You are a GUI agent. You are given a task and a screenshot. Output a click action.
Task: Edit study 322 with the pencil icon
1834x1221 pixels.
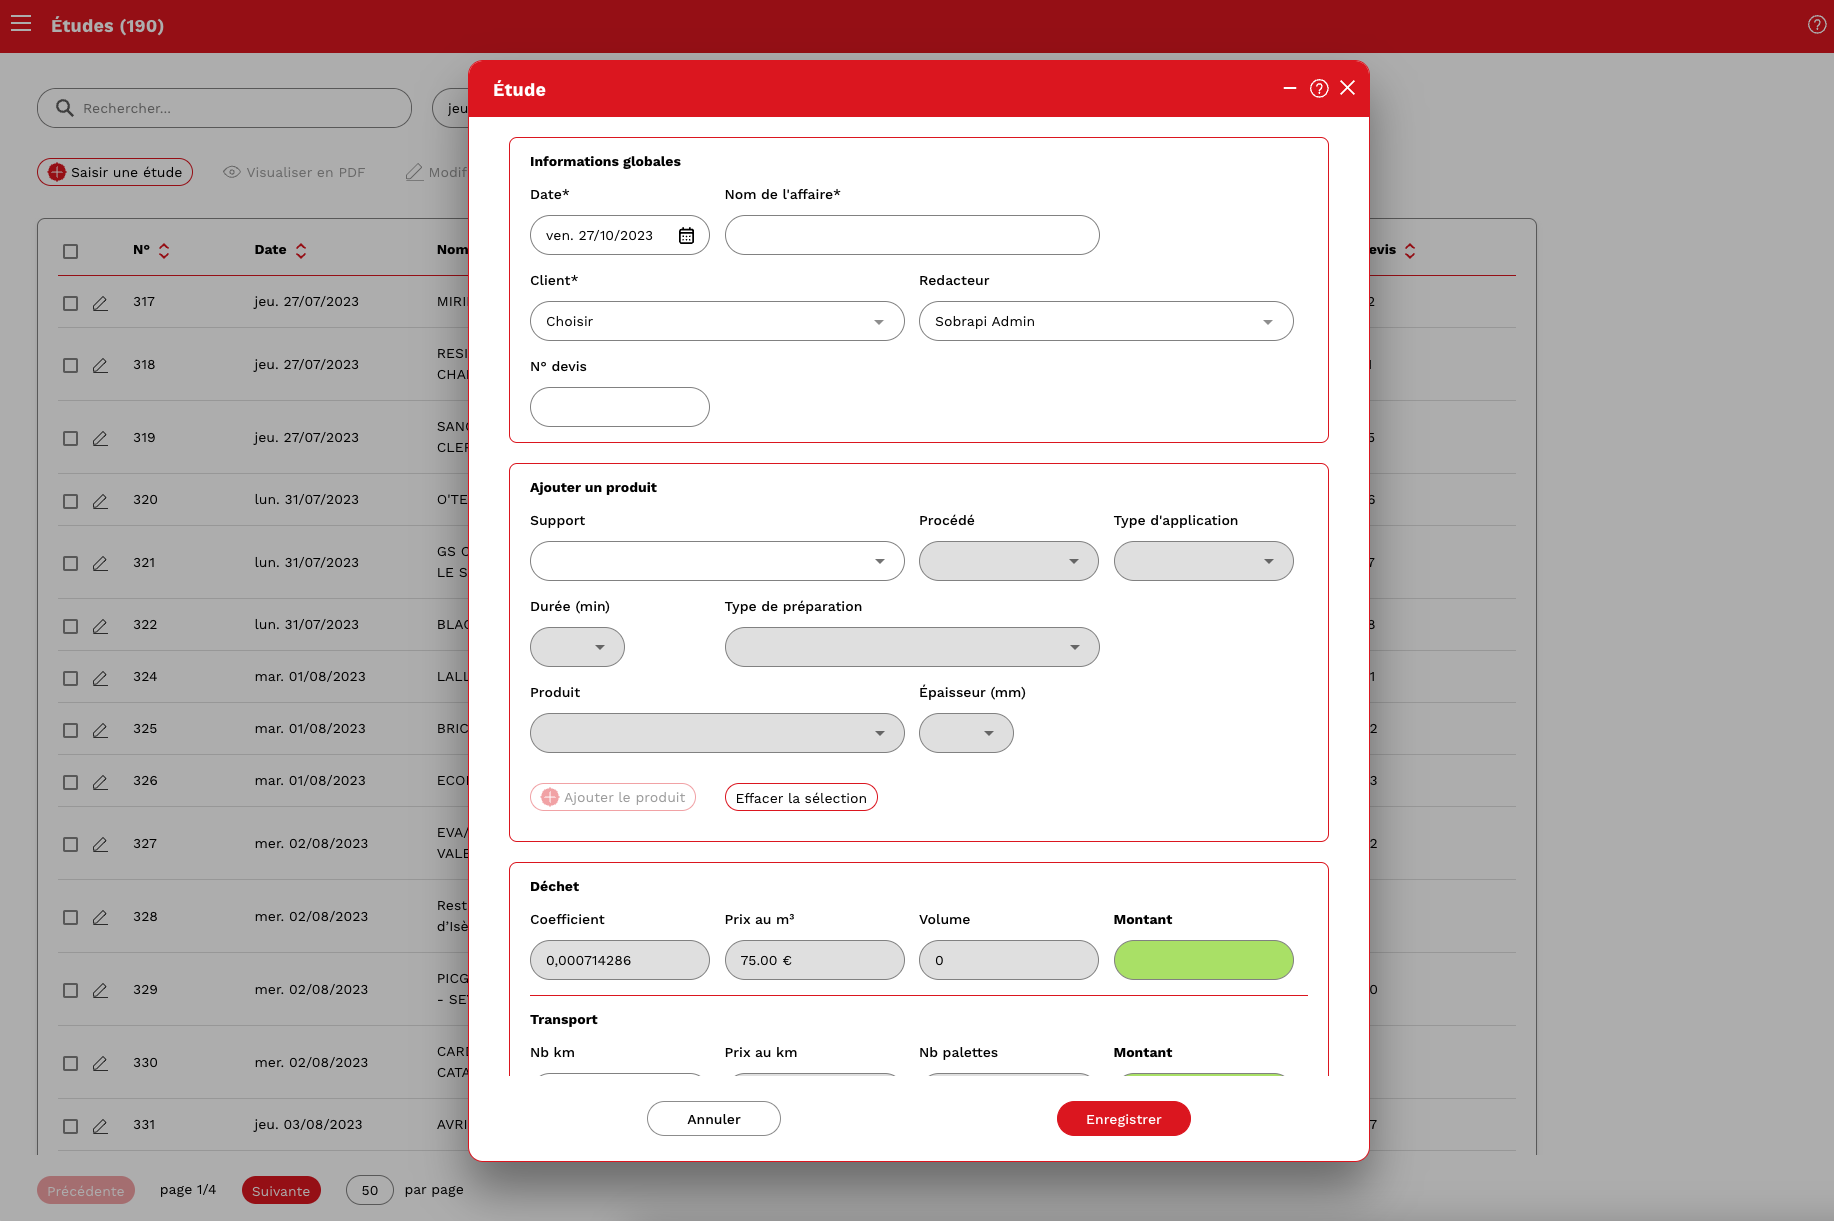[100, 626]
